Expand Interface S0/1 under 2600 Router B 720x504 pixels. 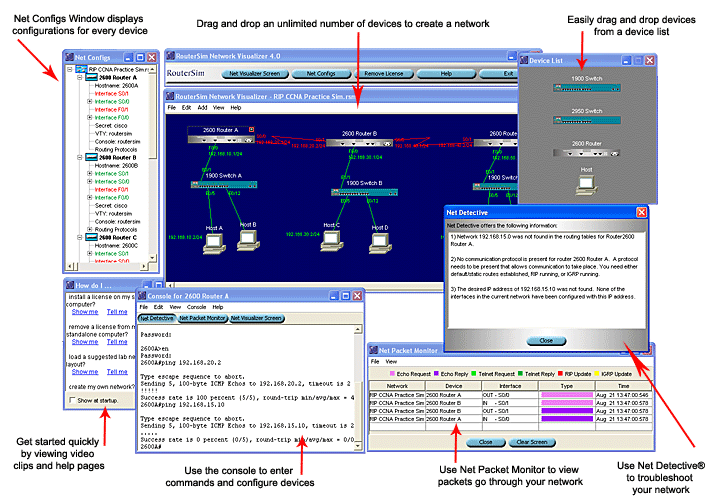click(90, 174)
